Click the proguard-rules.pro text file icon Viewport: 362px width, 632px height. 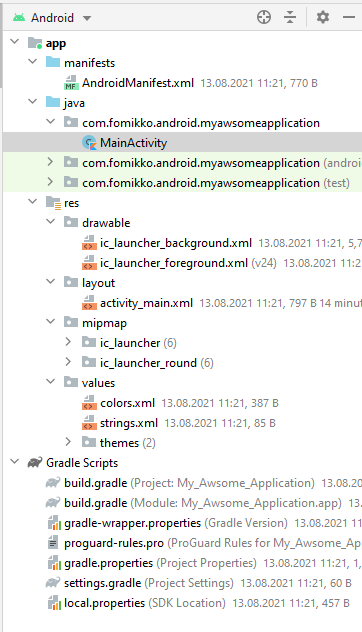pyautogui.click(x=53, y=543)
